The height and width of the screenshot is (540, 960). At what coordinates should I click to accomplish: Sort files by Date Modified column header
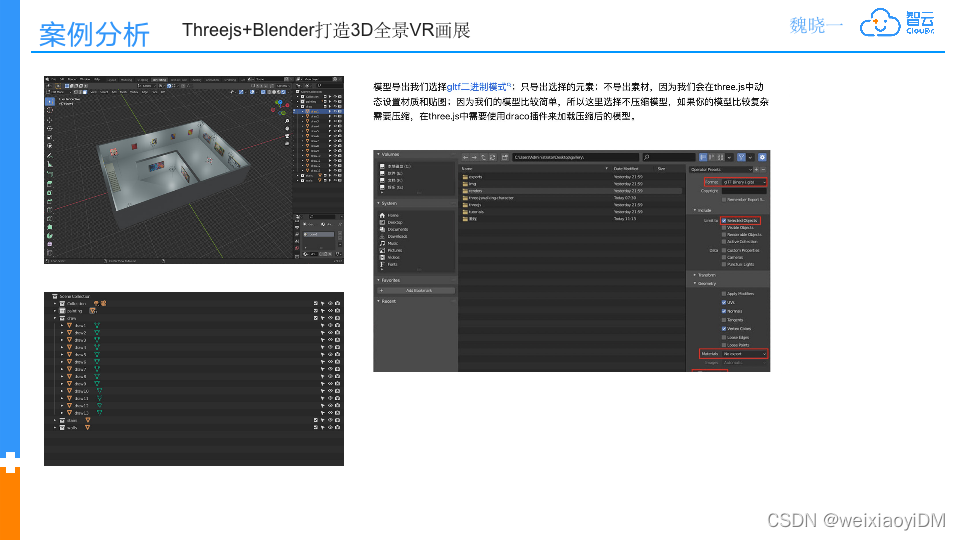coord(627,168)
